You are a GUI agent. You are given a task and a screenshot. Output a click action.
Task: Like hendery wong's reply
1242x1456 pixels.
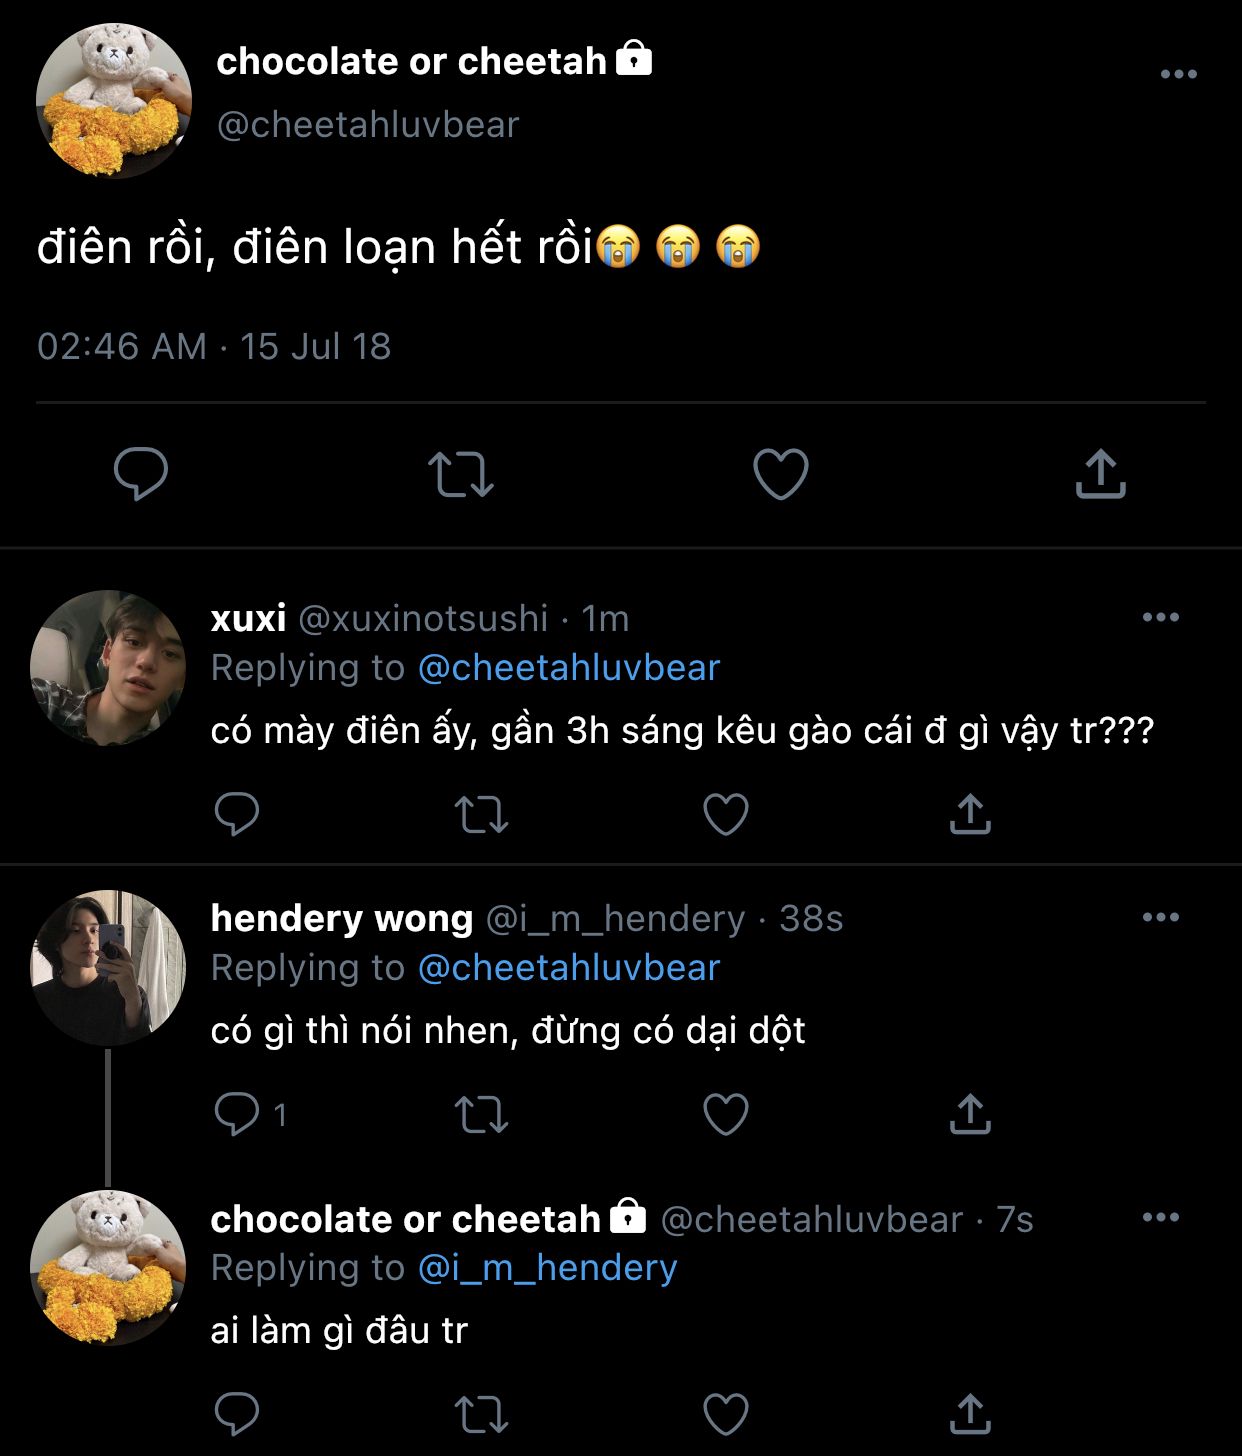pyautogui.click(x=725, y=1114)
